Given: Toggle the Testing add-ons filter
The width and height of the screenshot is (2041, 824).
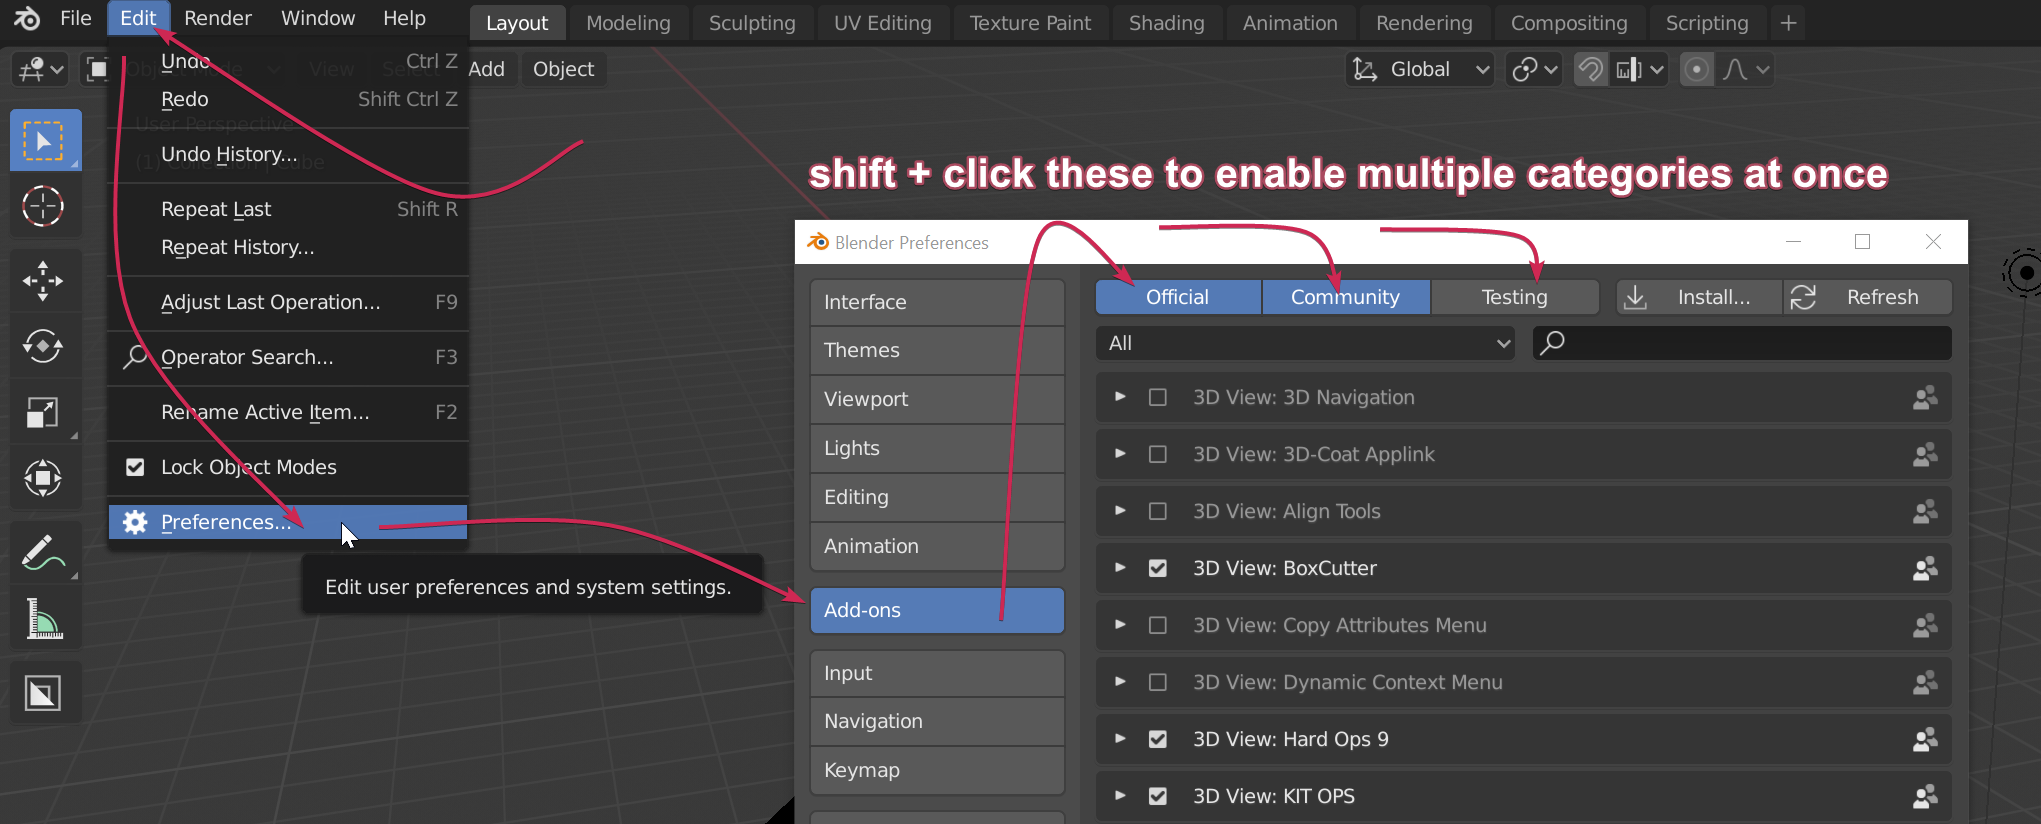Looking at the screenshot, I should 1515,297.
